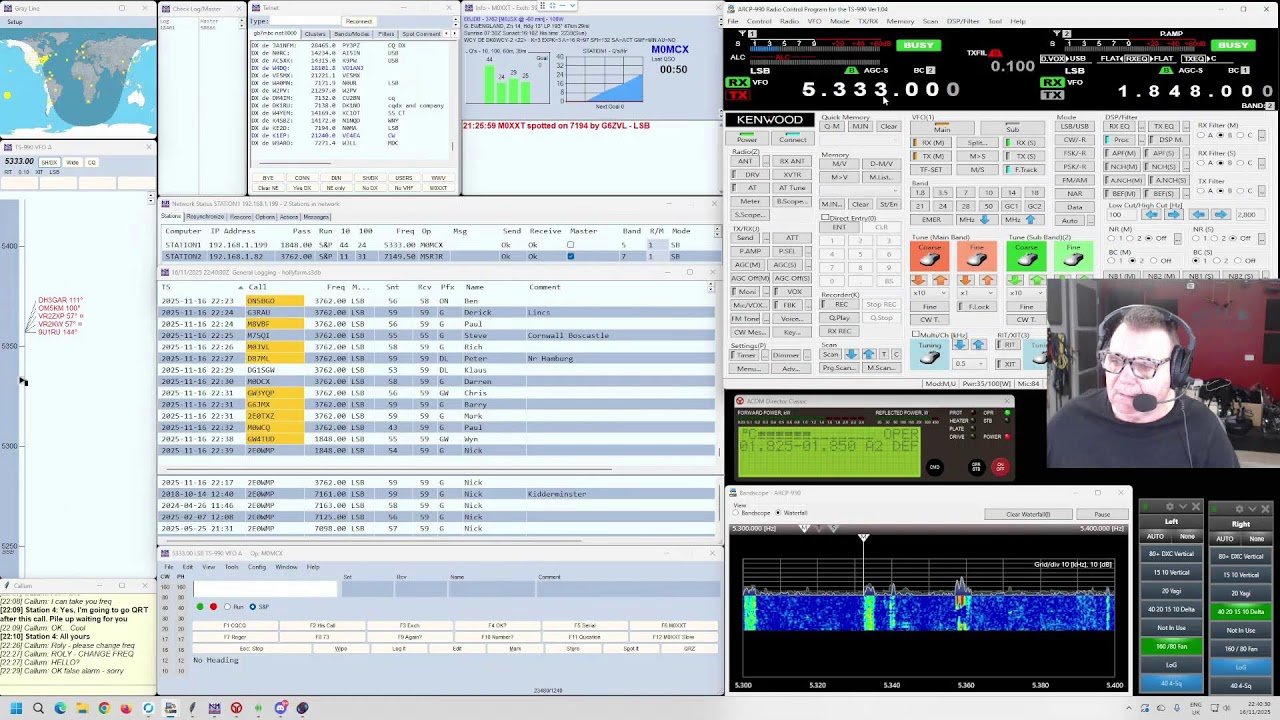Click the MHz down arrow button
The image size is (1280, 720).
(x=985, y=220)
